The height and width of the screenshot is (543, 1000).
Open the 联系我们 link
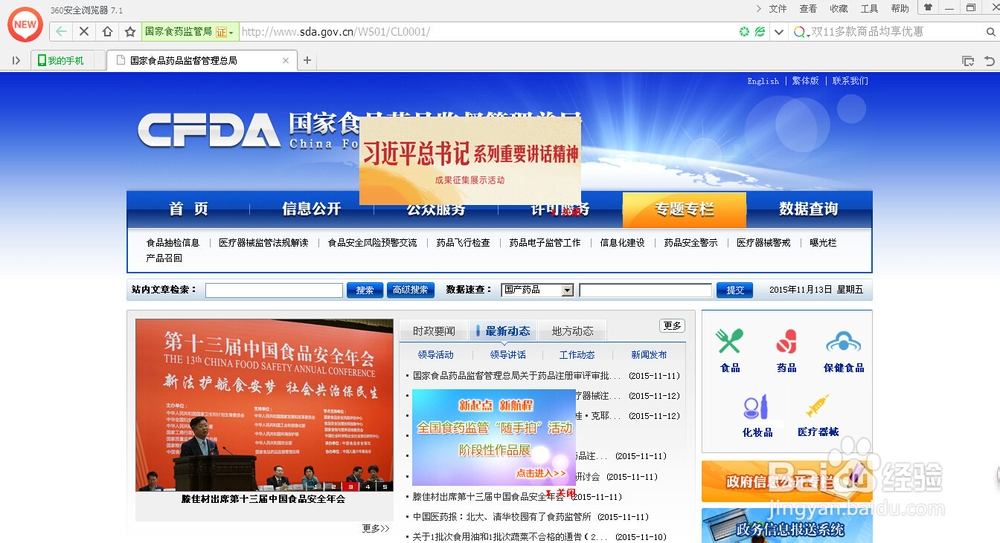click(850, 81)
